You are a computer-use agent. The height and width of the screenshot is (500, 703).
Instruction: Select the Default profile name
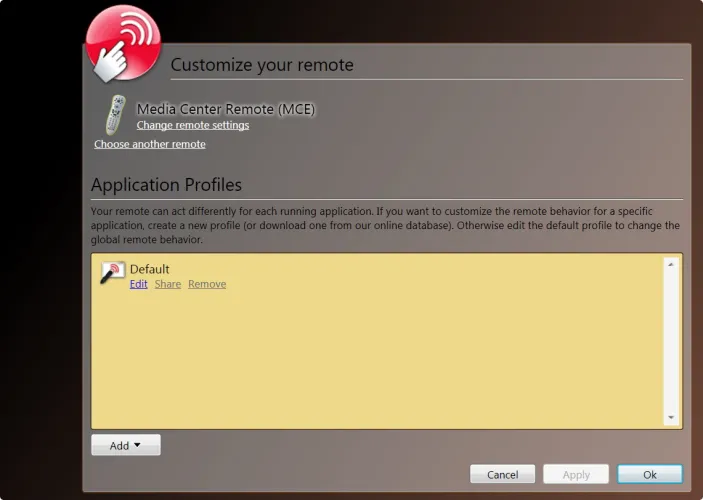(150, 269)
